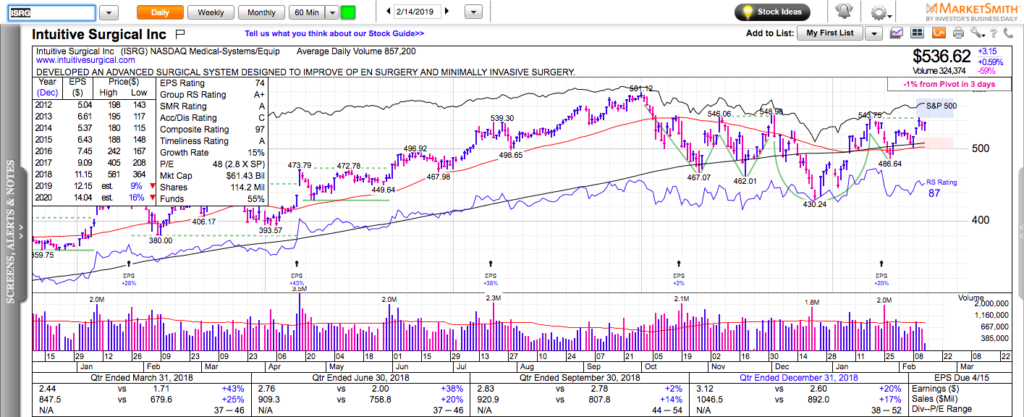Screen dimensions: 1024x417
Task: Open the 60 Min interval dropdown arrow
Action: click(332, 12)
